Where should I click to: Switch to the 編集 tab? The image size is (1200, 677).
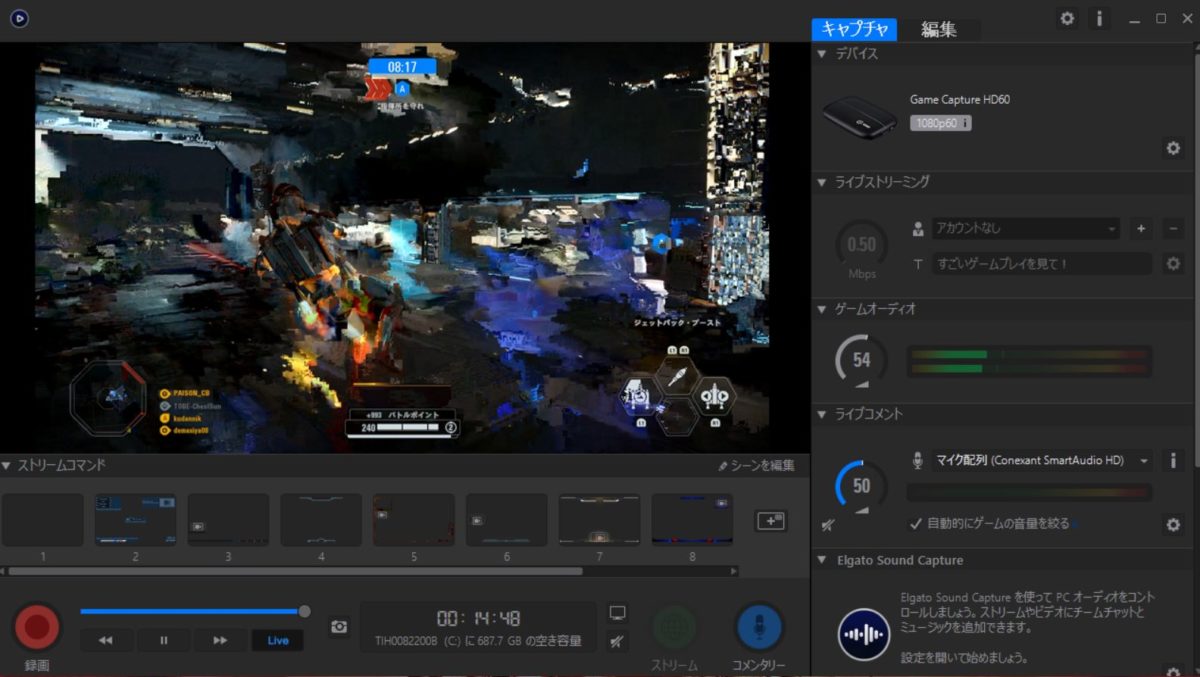coord(940,29)
